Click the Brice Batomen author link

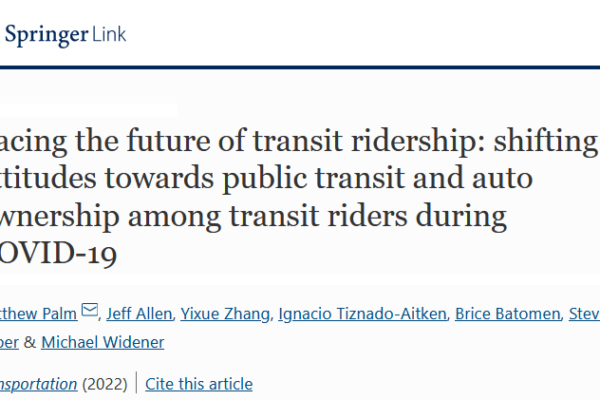[x=507, y=314]
